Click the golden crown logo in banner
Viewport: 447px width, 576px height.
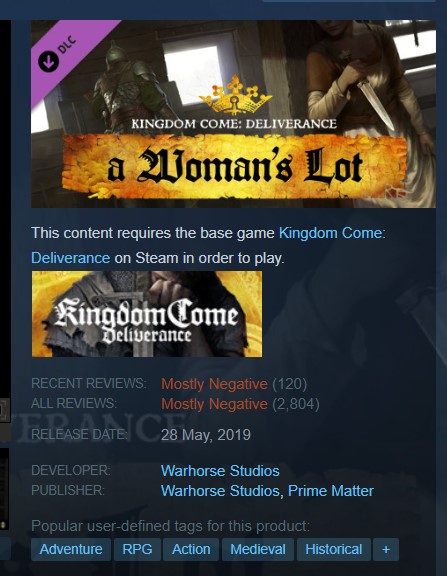pyautogui.click(x=235, y=95)
